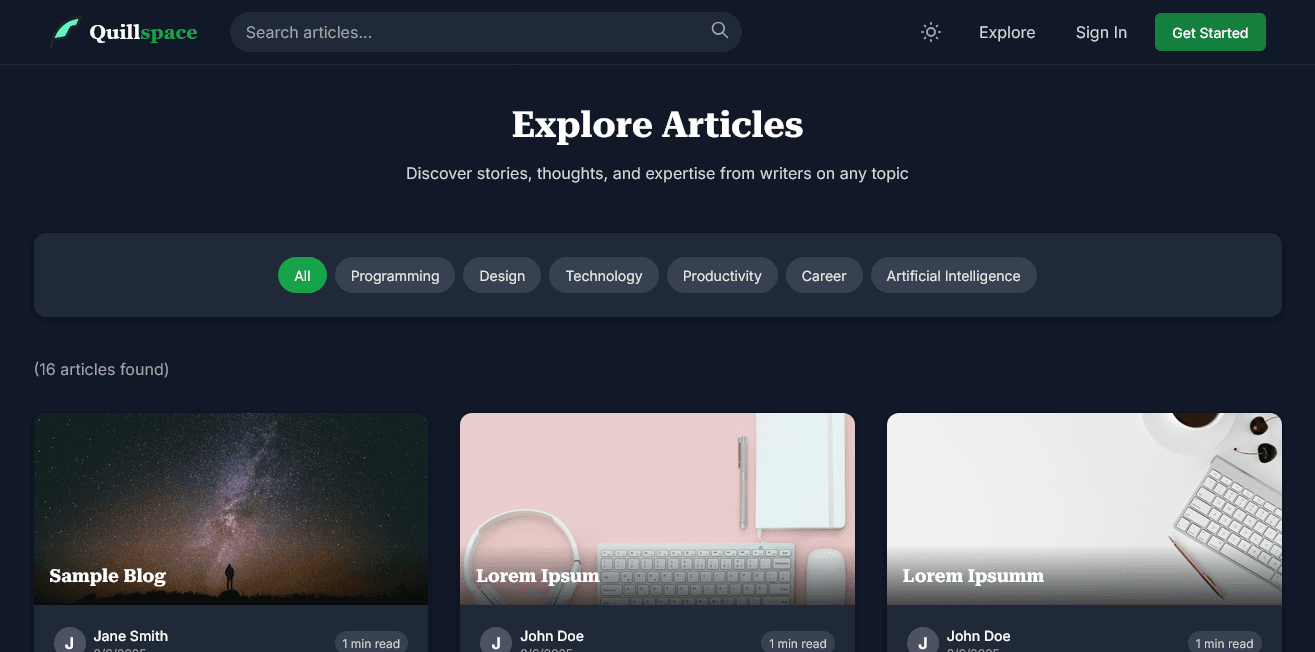
Task: Show Productivity articles
Action: pyautogui.click(x=722, y=276)
